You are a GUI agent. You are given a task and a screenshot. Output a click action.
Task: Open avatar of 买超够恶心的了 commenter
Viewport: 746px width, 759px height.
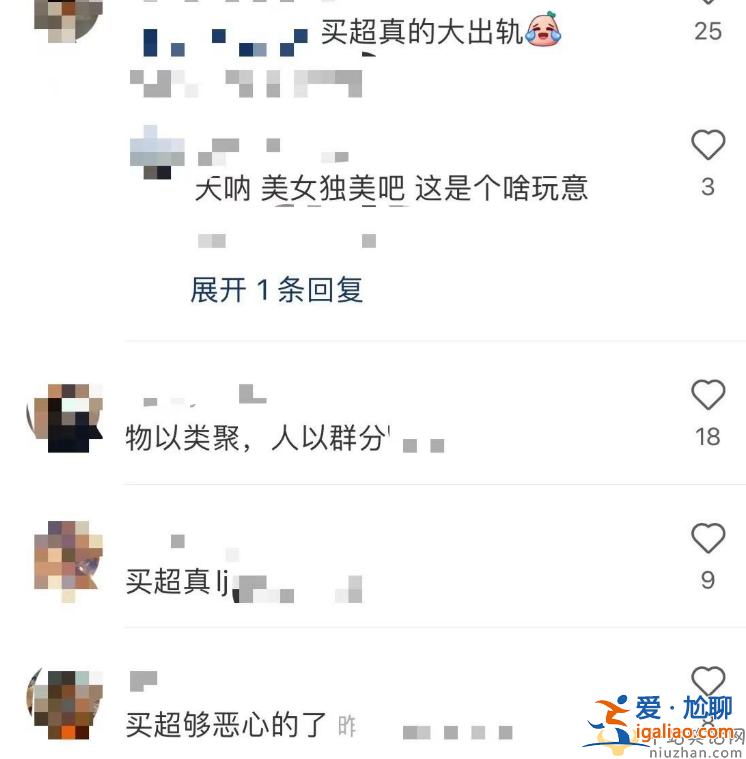coord(65,704)
